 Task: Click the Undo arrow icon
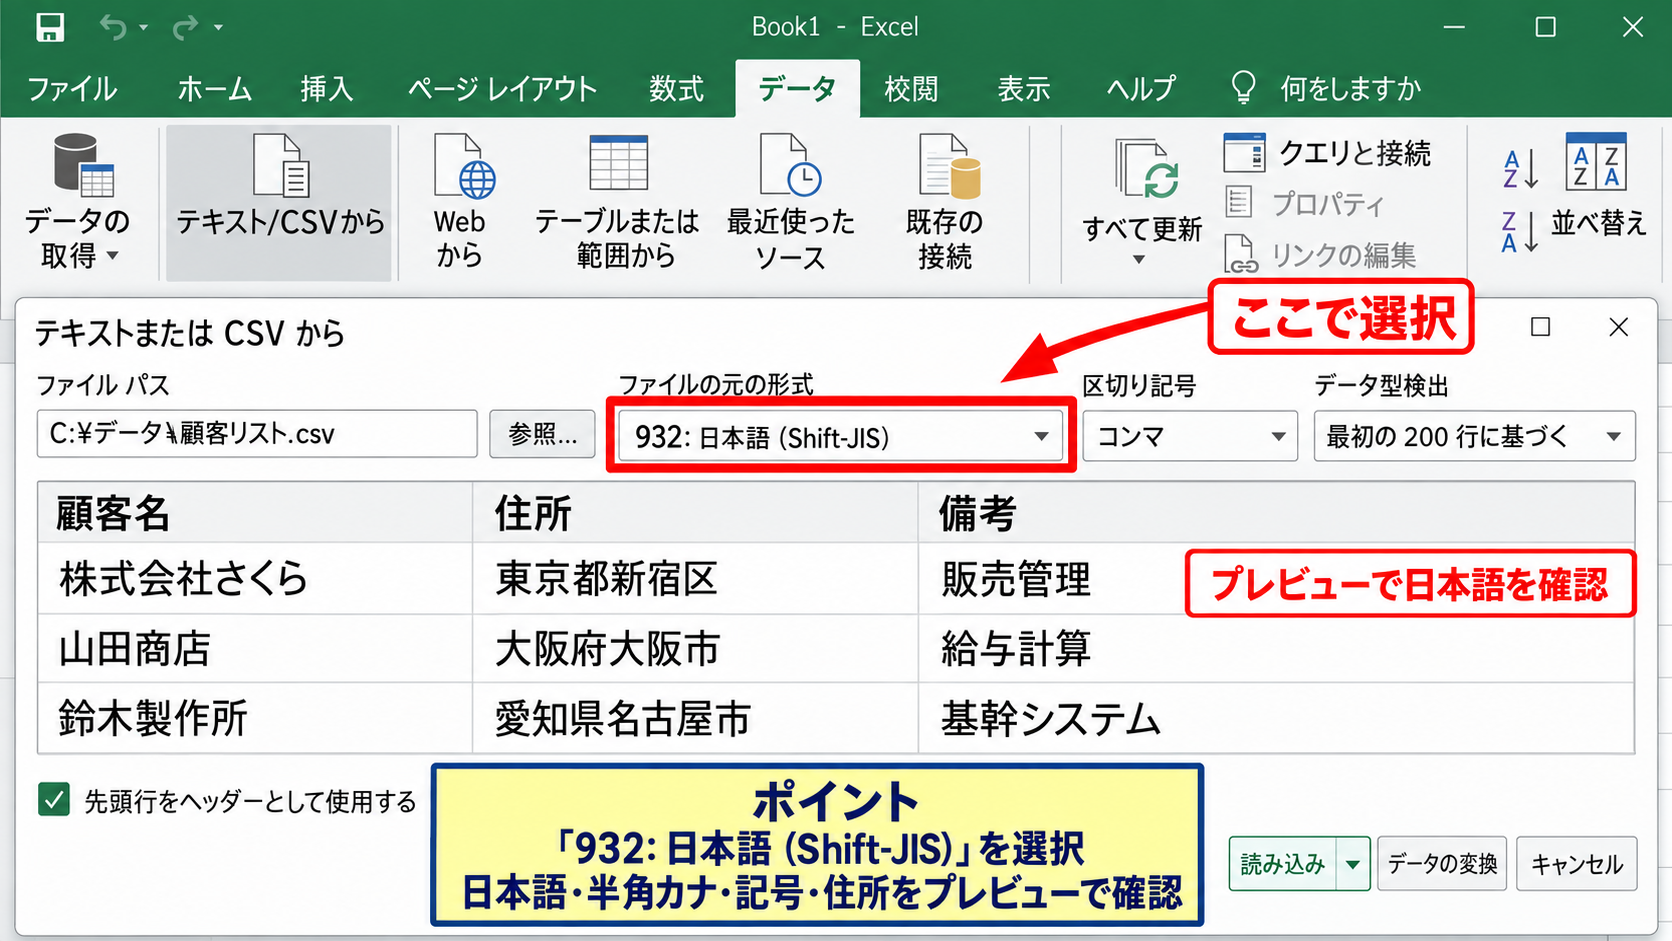(x=112, y=27)
